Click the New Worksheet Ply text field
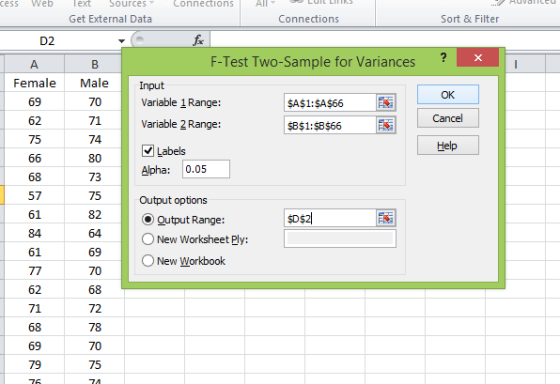Viewport: 560px width, 384px height. click(340, 239)
